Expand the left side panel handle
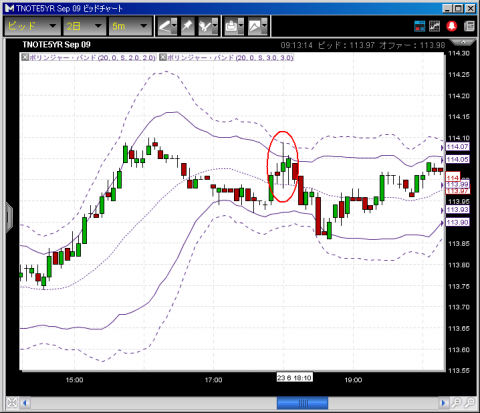480x413 pixels. 9,217
